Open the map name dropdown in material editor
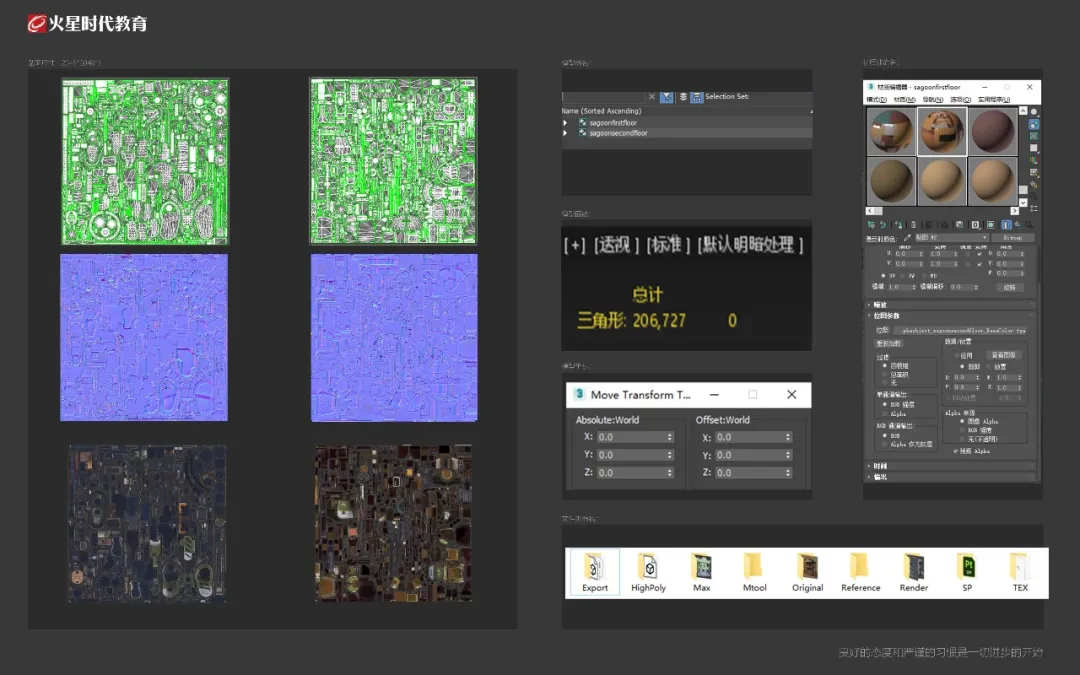The image size is (1080, 675). pos(951,238)
